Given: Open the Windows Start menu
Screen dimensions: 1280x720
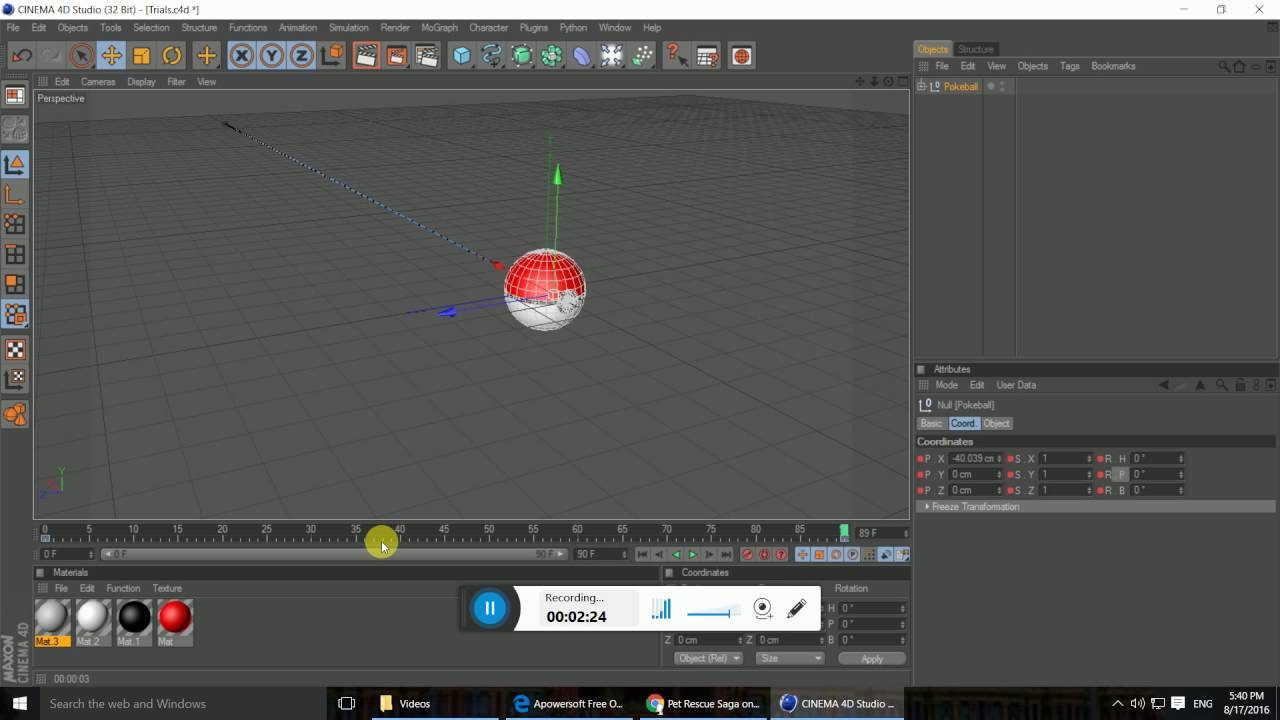Looking at the screenshot, I should coord(19,703).
